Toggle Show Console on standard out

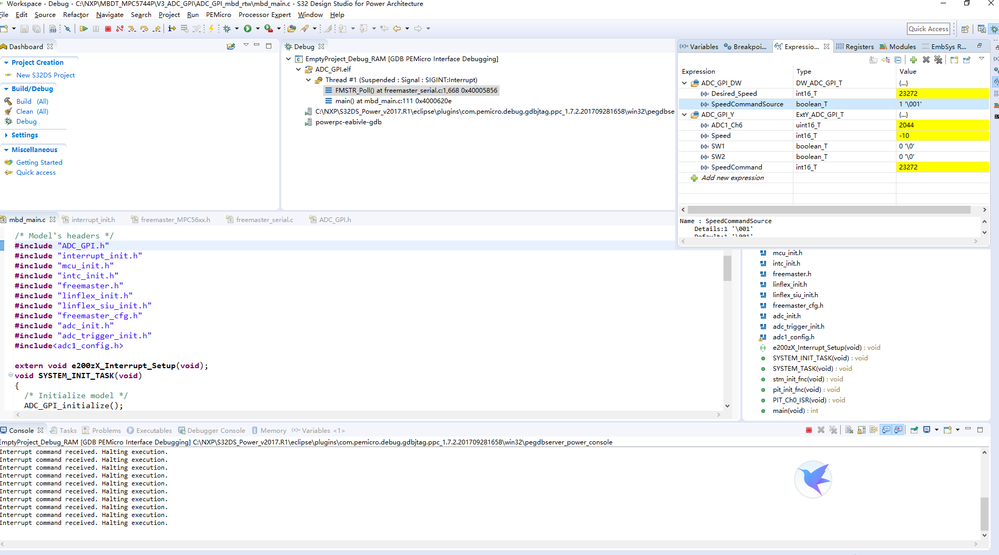(x=886, y=430)
